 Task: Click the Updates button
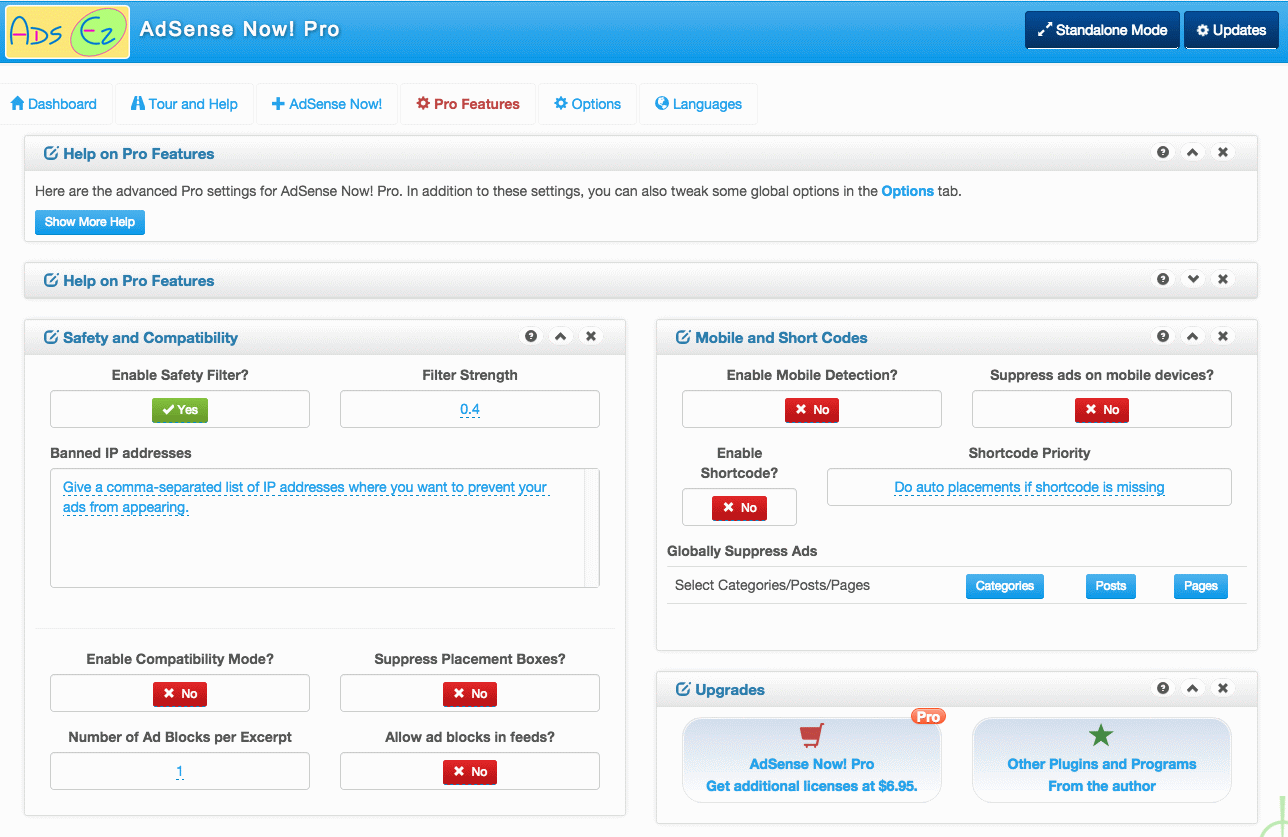(1231, 30)
